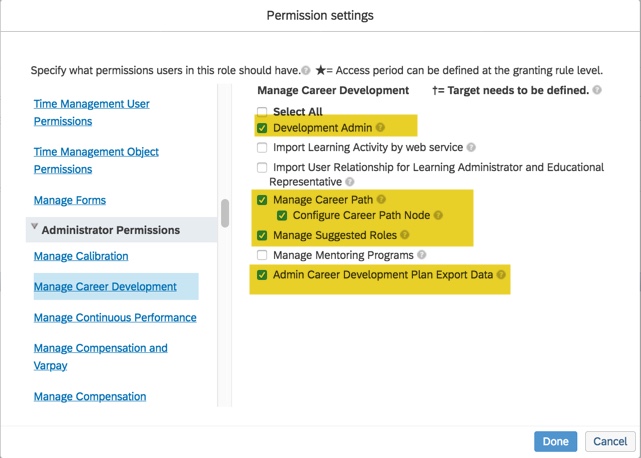Go to Manage Forms permissions
This screenshot has height=458, width=641.
point(70,200)
